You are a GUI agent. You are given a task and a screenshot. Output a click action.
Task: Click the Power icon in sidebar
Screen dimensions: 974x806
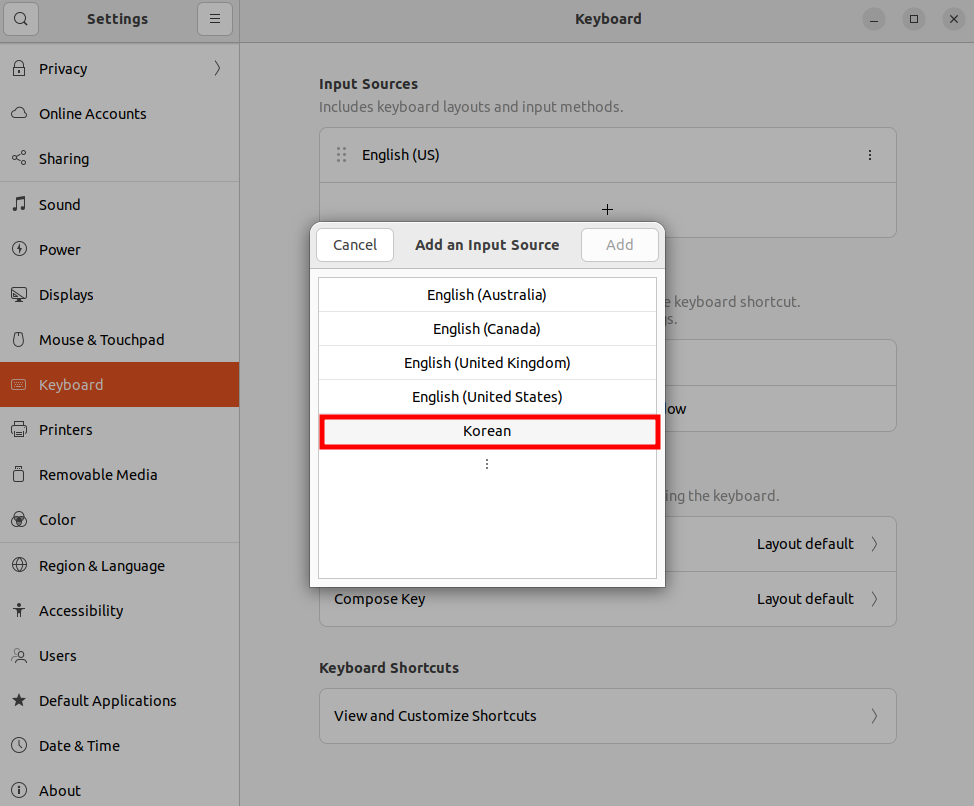tap(19, 250)
